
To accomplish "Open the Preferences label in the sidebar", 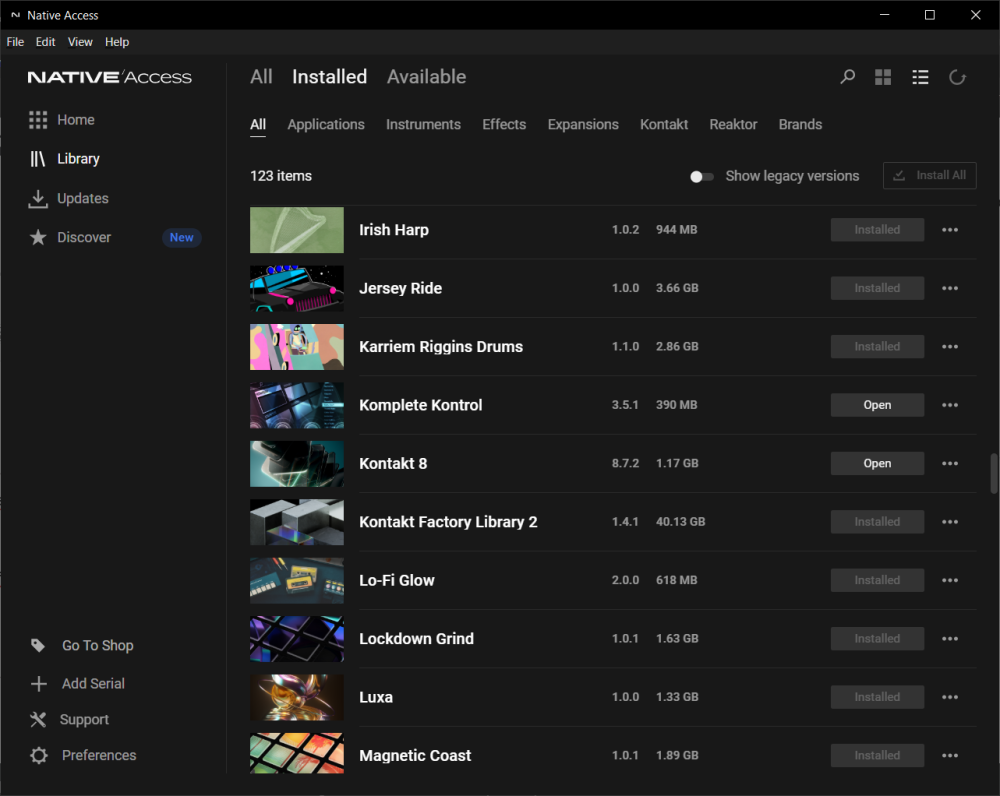I will (99, 755).
